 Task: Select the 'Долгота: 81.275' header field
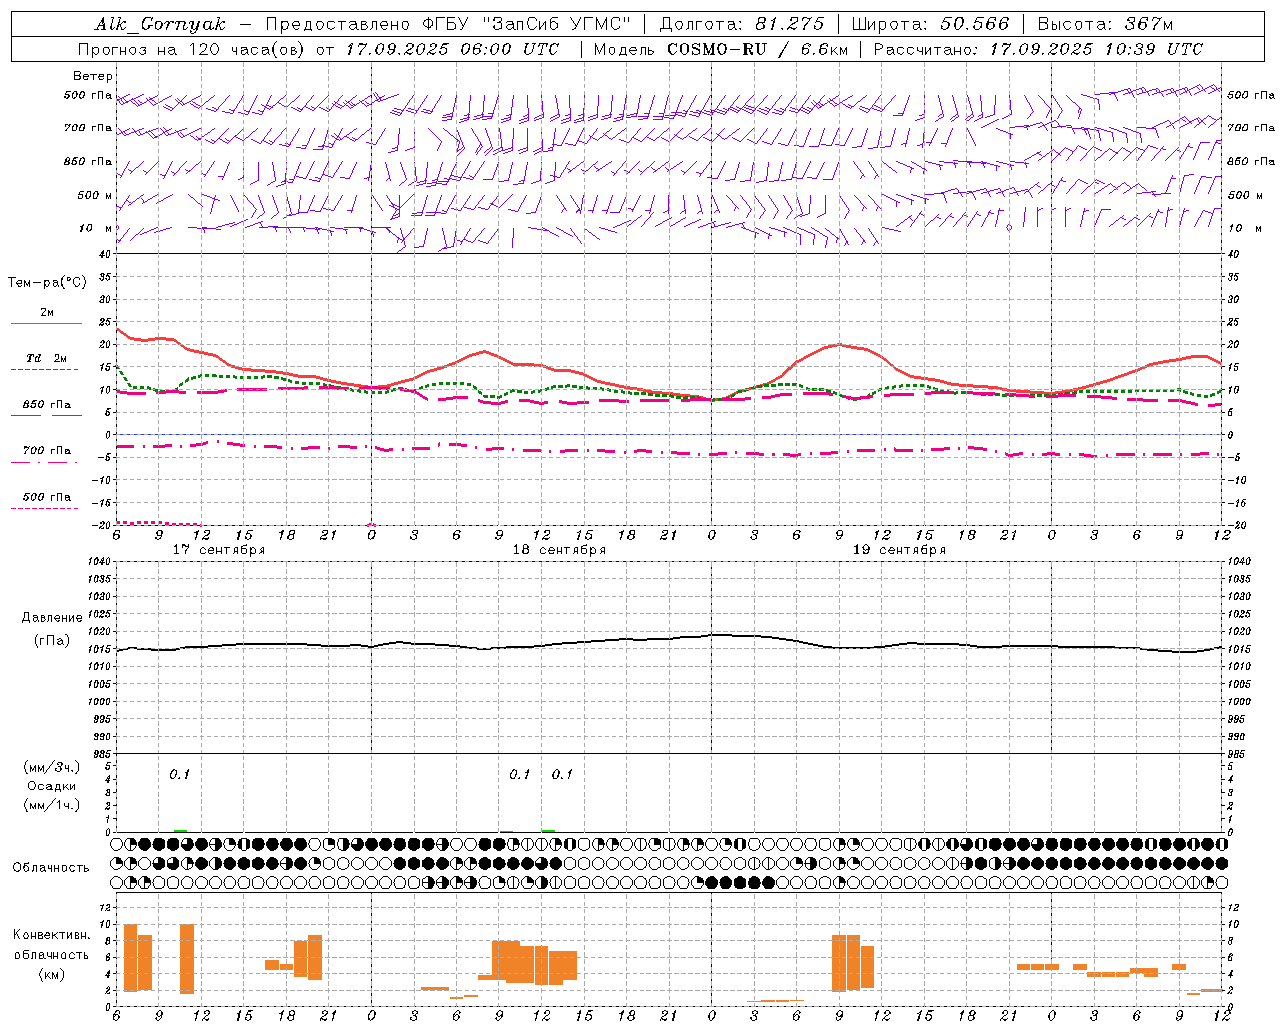pyautogui.click(x=742, y=24)
